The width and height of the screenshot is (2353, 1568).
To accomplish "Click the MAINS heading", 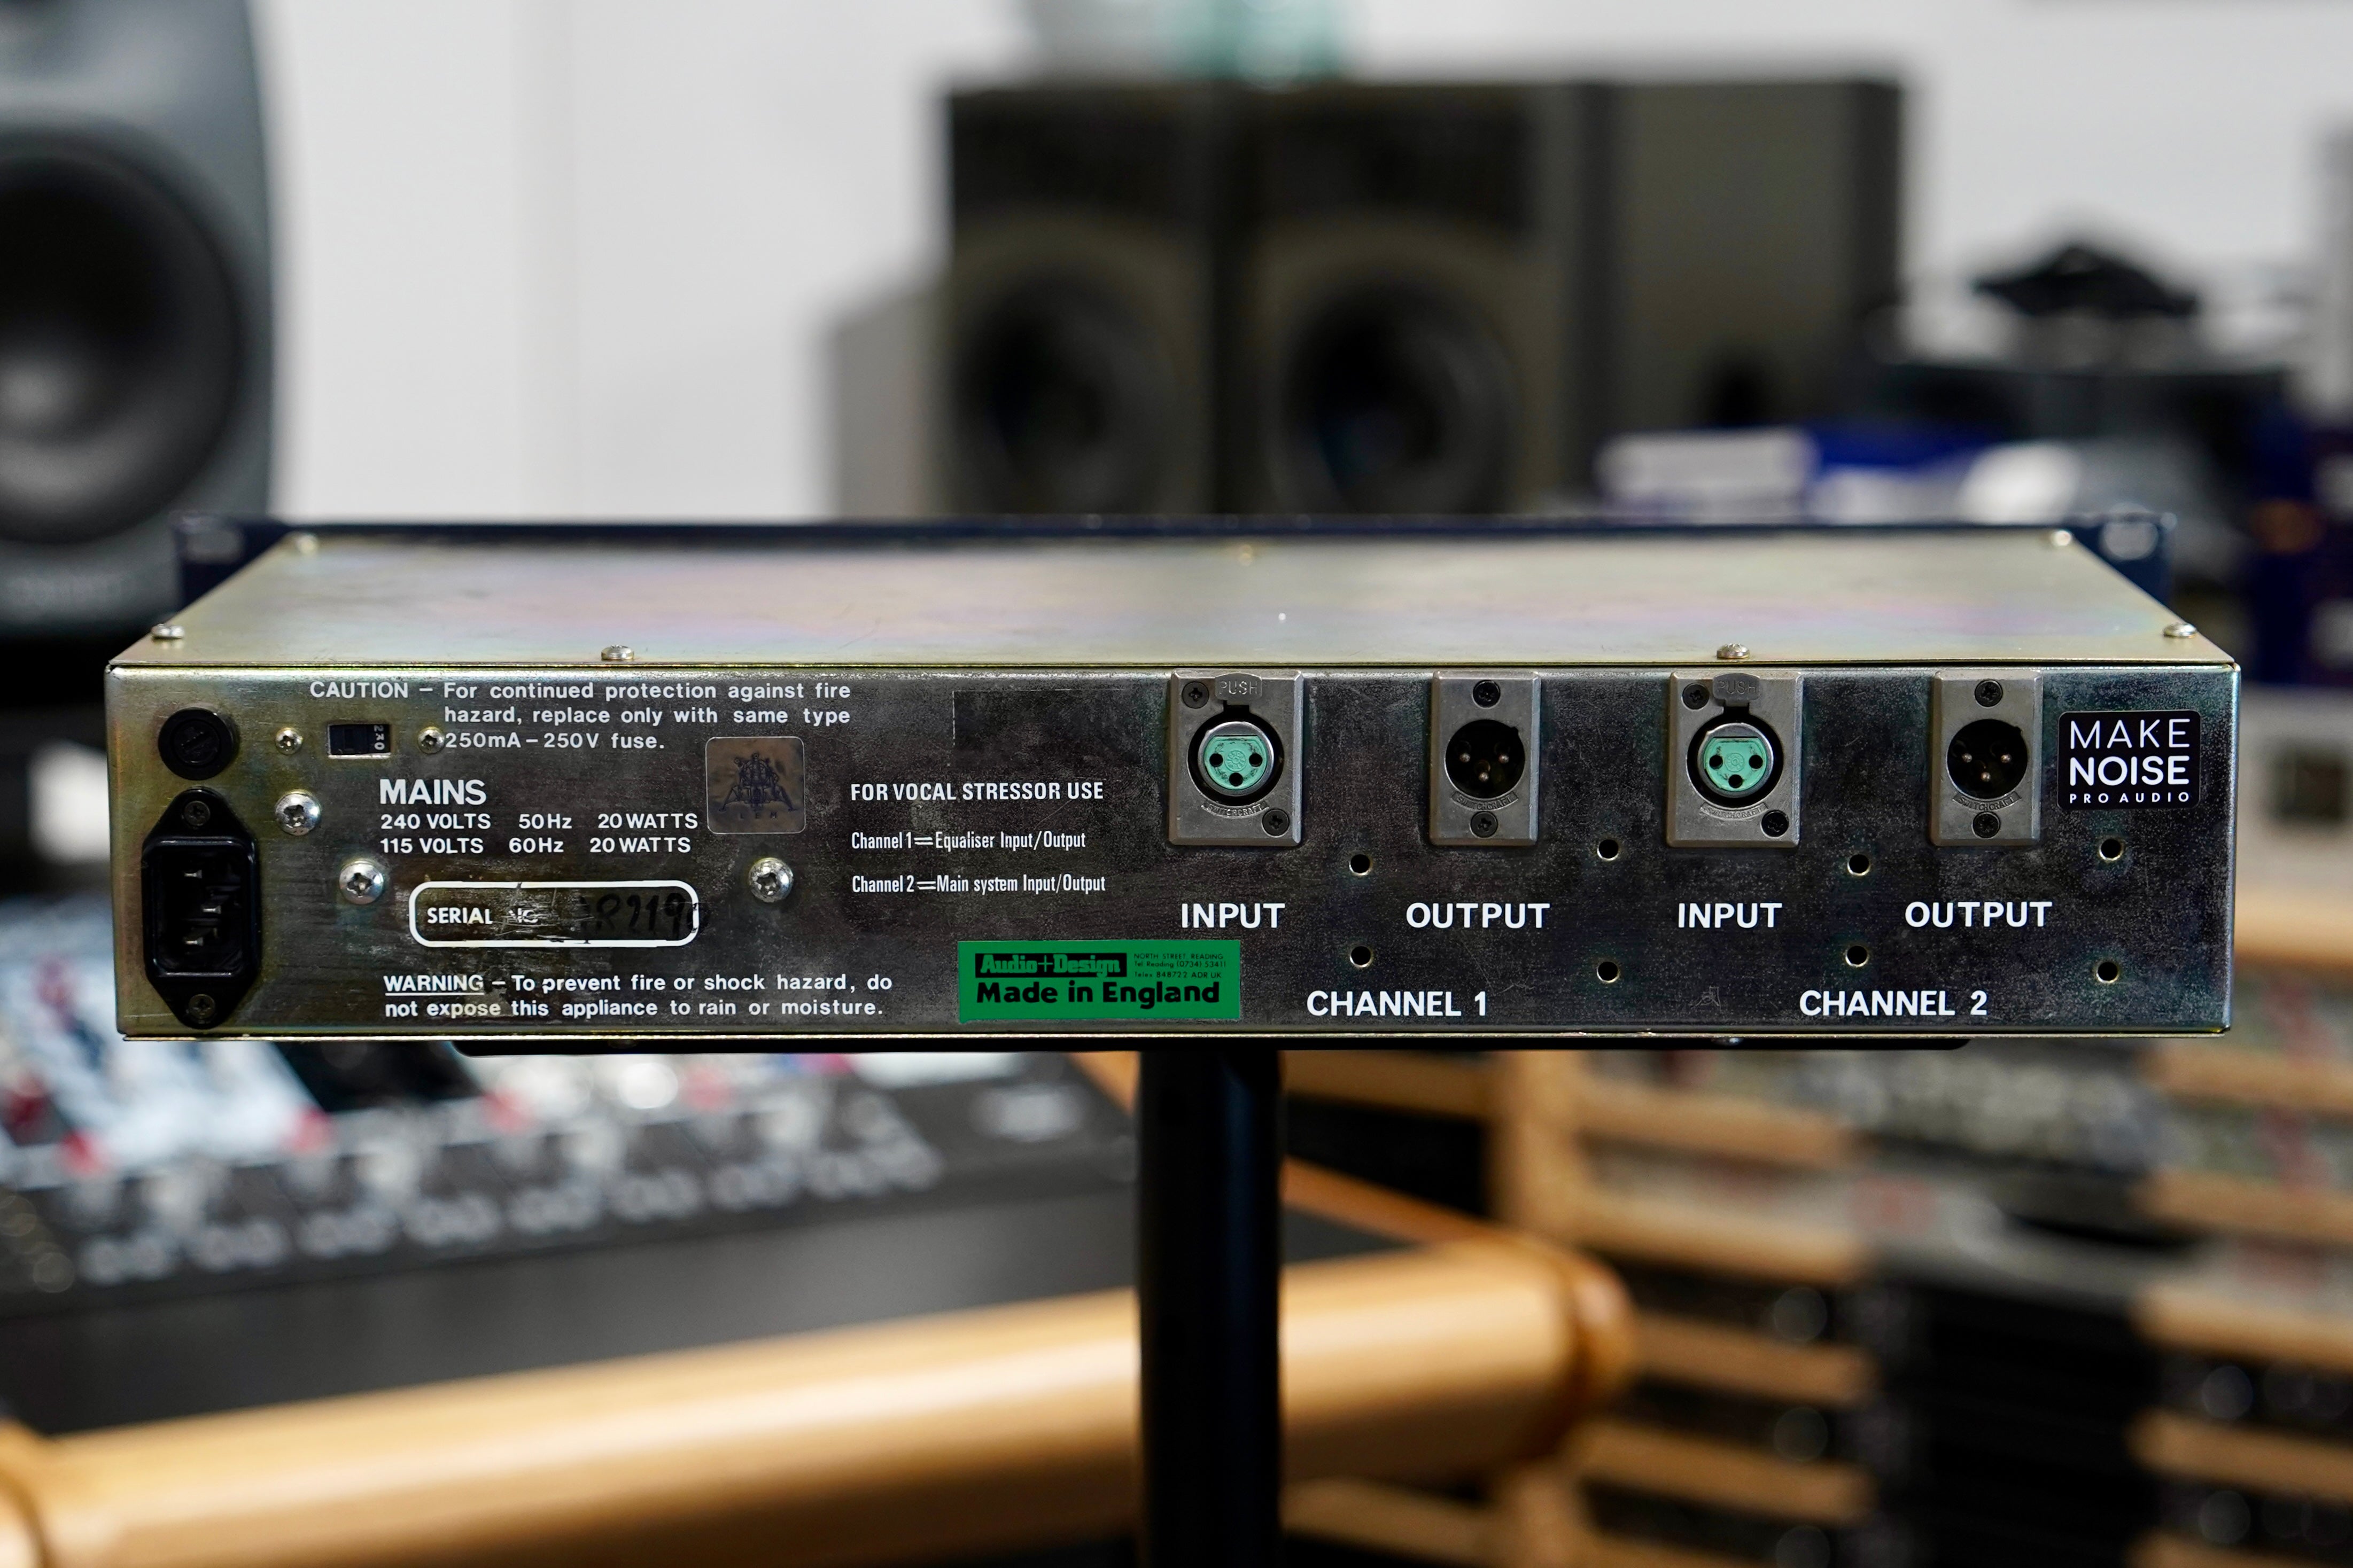I will coord(432,792).
